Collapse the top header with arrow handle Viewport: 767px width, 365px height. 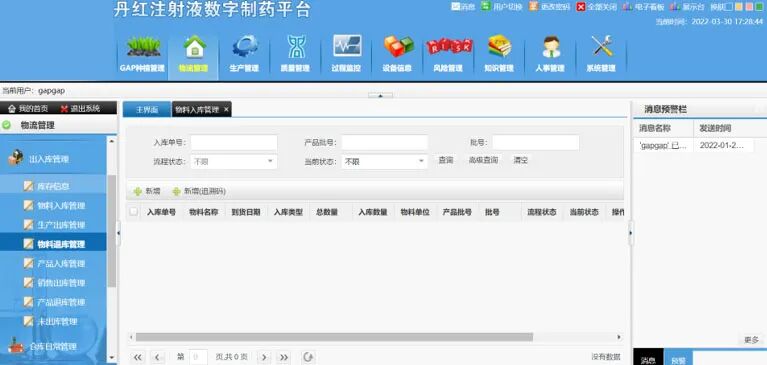(381, 95)
